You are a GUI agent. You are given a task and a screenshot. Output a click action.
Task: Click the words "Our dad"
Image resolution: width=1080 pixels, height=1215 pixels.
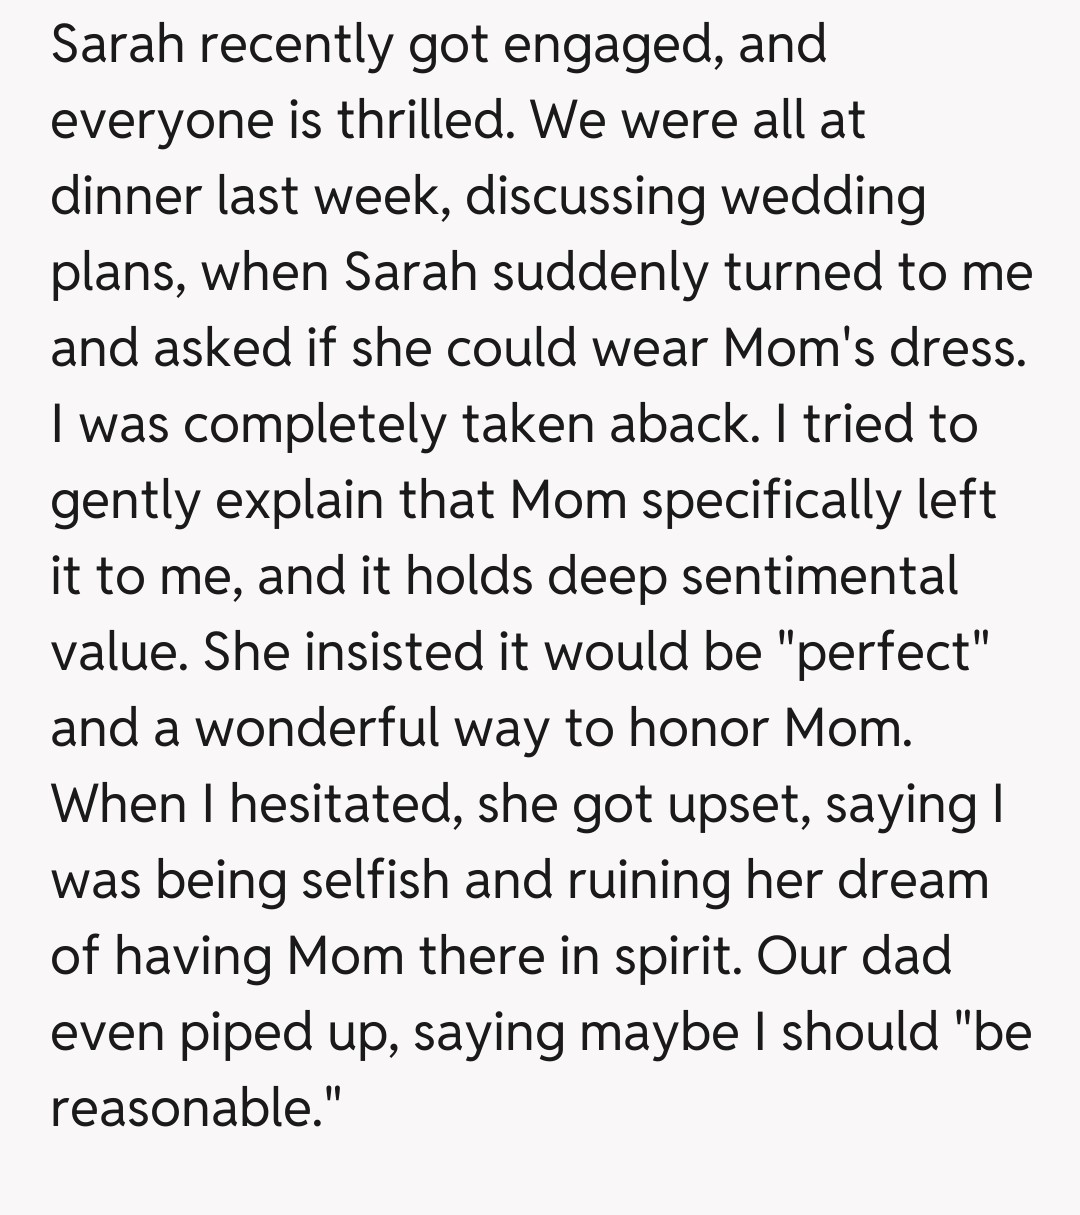[853, 957]
